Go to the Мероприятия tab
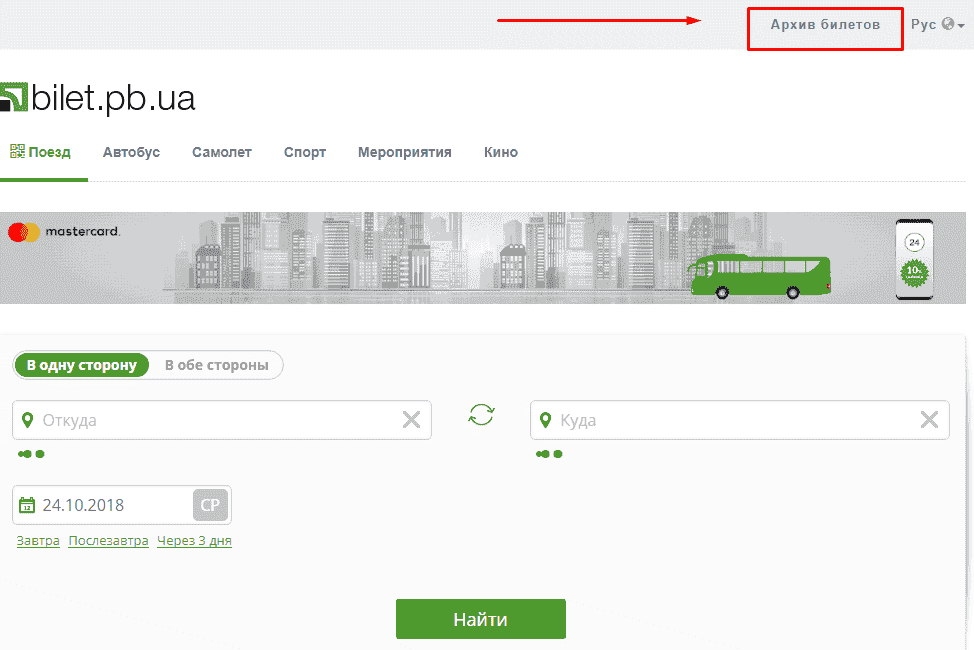974x650 pixels. pos(404,152)
